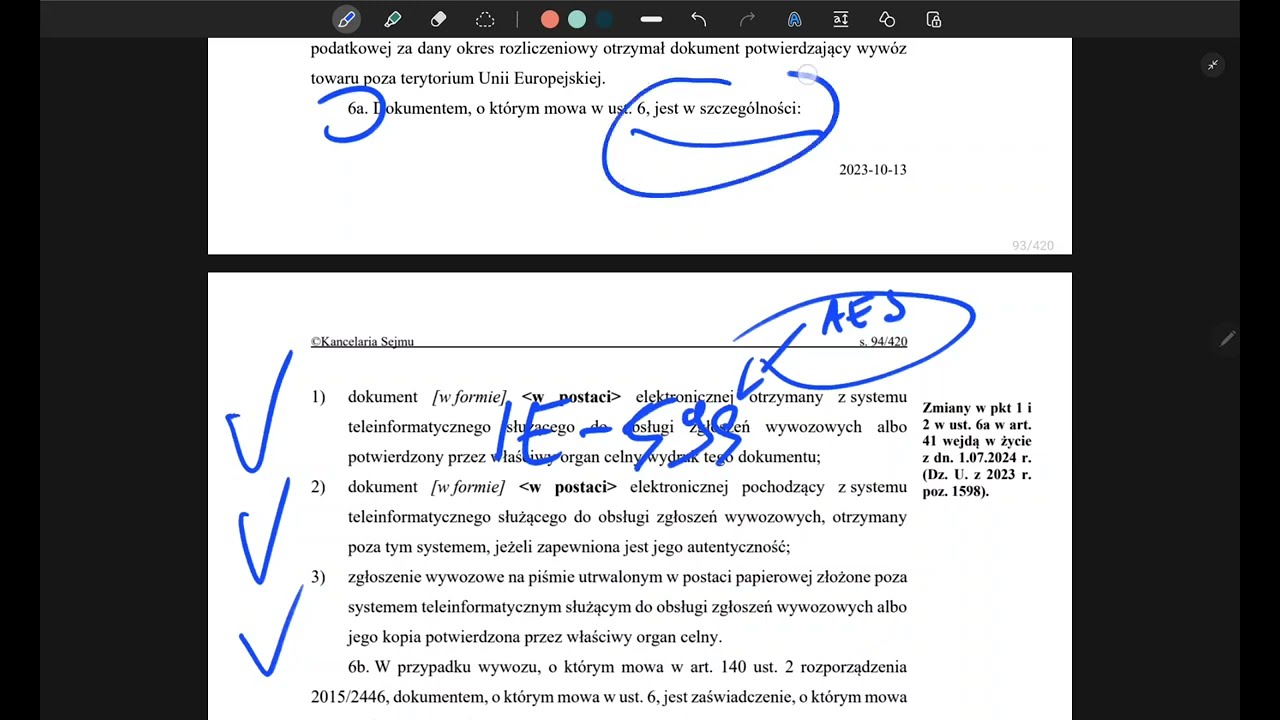Click the ©Kancelaria Sejmu header text
The image size is (1280, 720).
362,341
